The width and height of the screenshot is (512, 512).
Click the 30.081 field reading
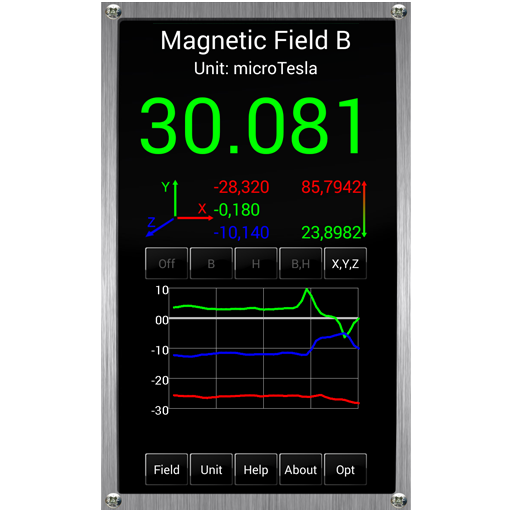[251, 126]
